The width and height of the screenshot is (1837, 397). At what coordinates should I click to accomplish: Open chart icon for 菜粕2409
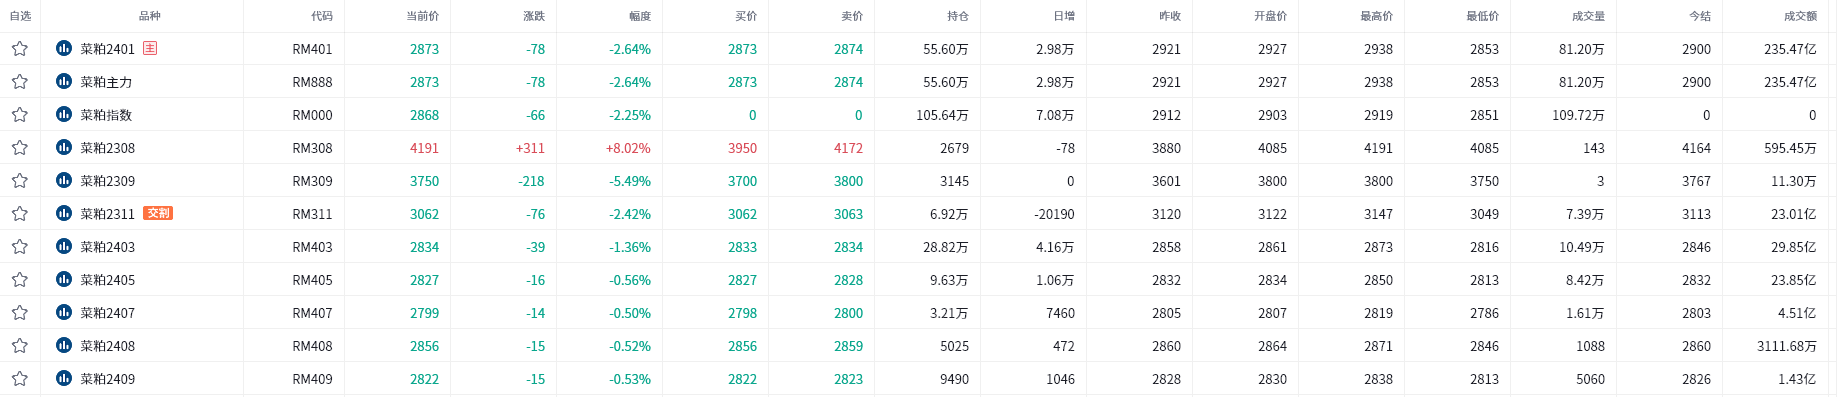pos(64,378)
